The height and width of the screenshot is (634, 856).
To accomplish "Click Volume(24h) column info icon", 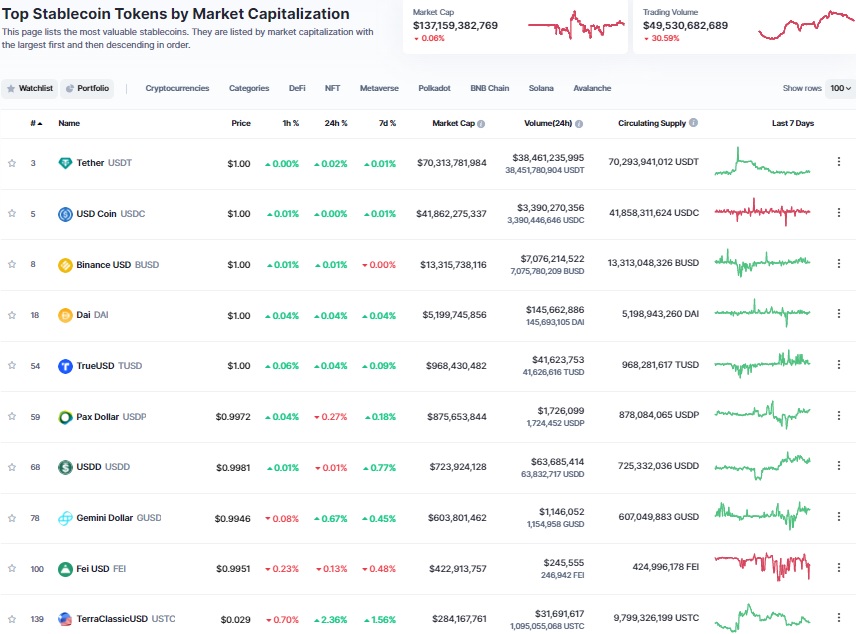I will [x=579, y=124].
